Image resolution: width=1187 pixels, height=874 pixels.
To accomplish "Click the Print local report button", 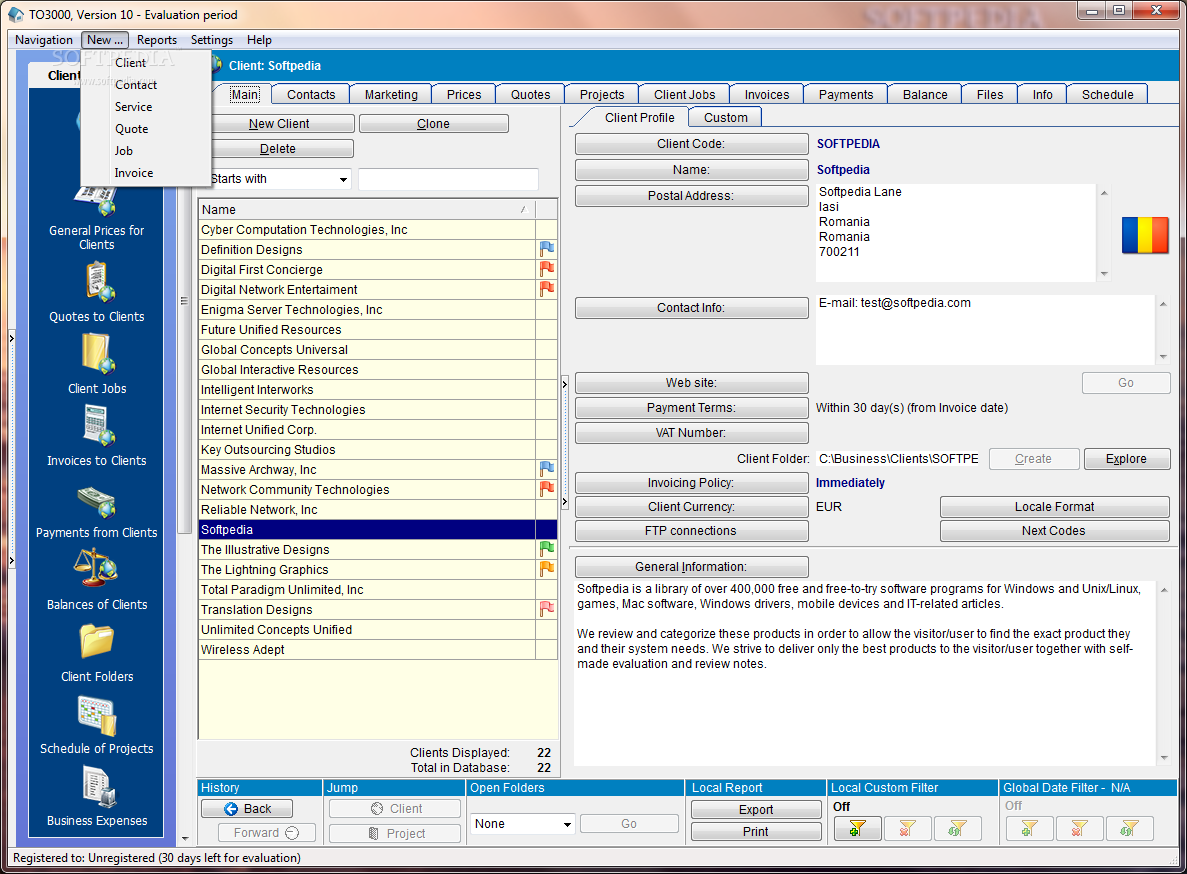I will 756,832.
